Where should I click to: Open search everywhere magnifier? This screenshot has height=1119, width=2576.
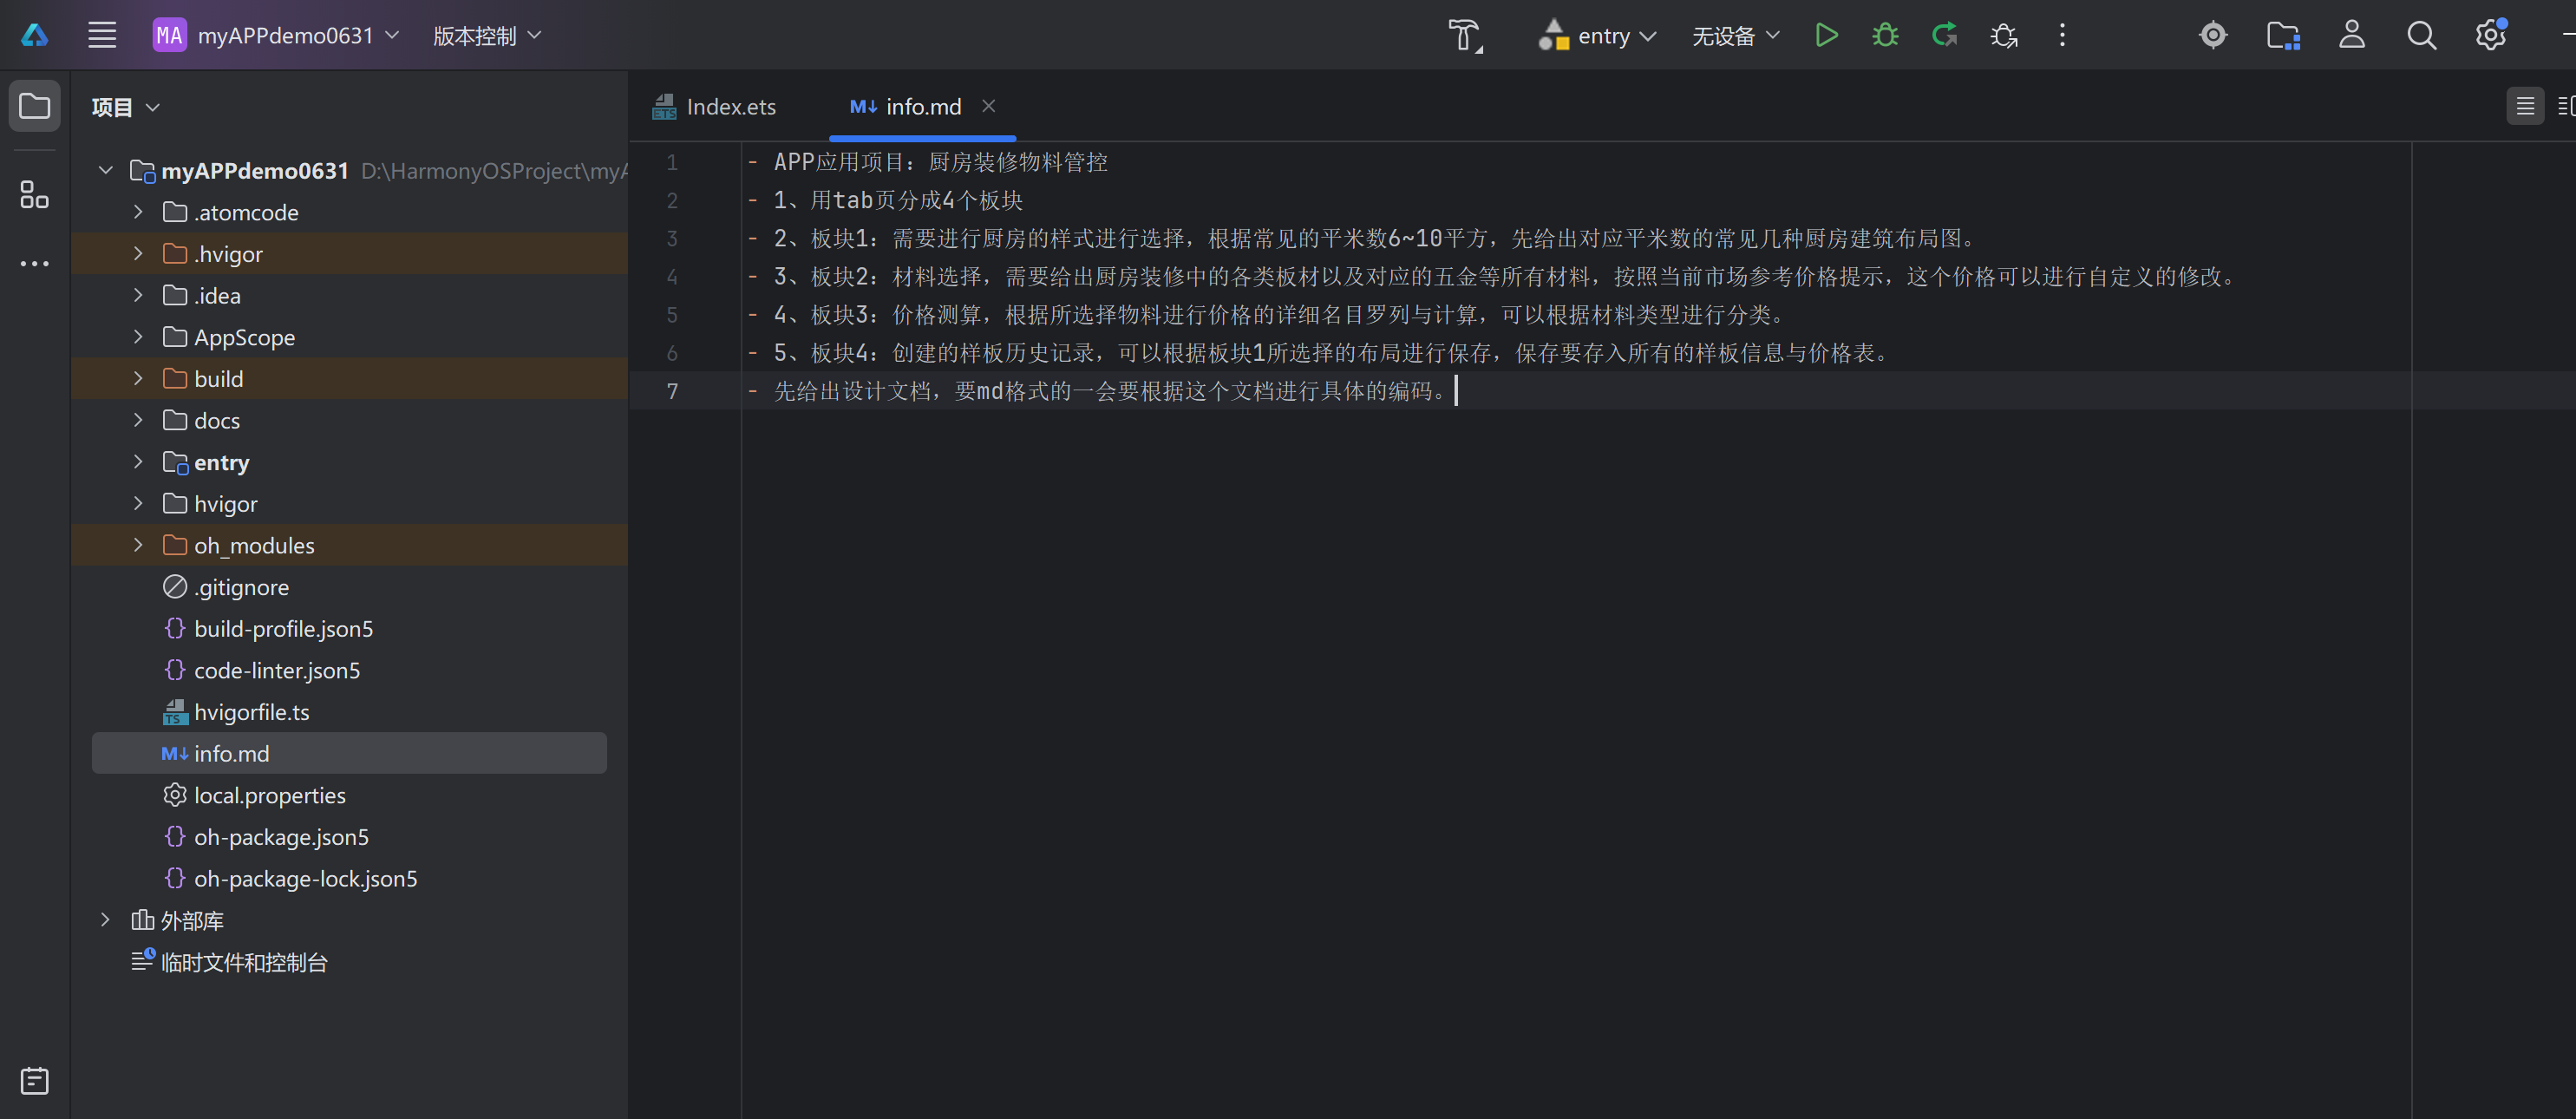click(2421, 36)
